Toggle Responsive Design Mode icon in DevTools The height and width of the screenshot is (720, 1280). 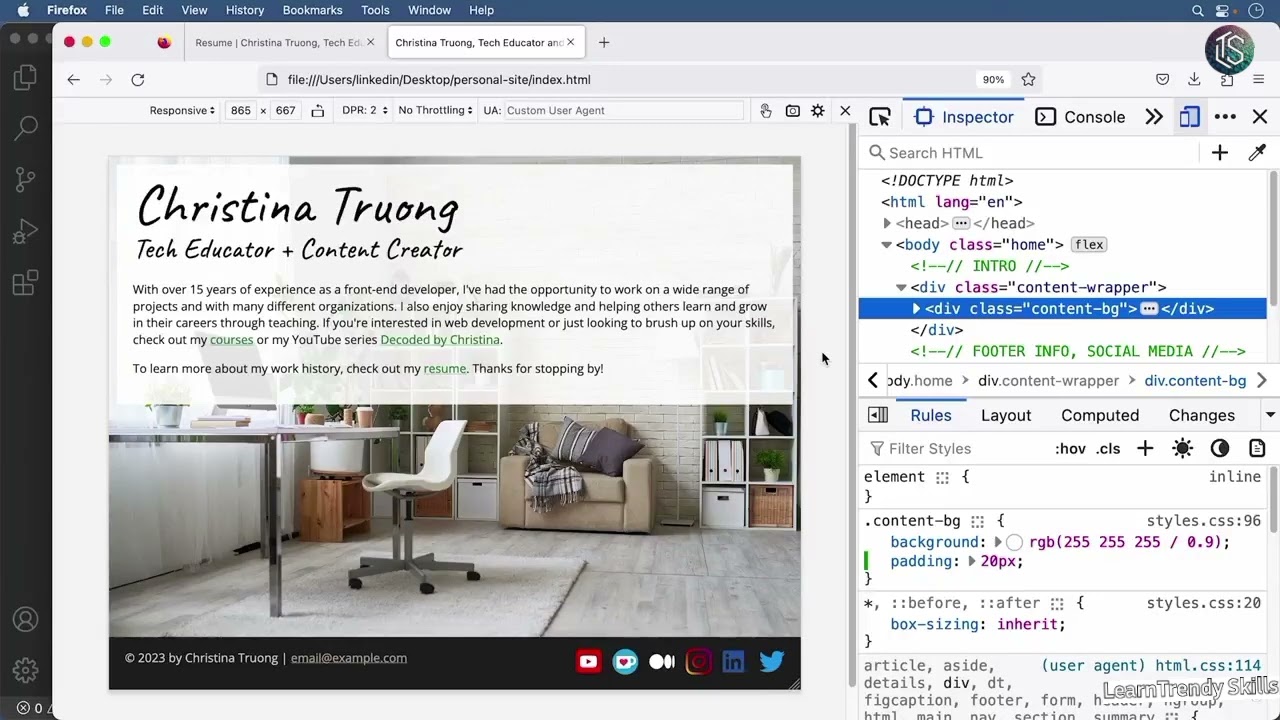(1189, 117)
